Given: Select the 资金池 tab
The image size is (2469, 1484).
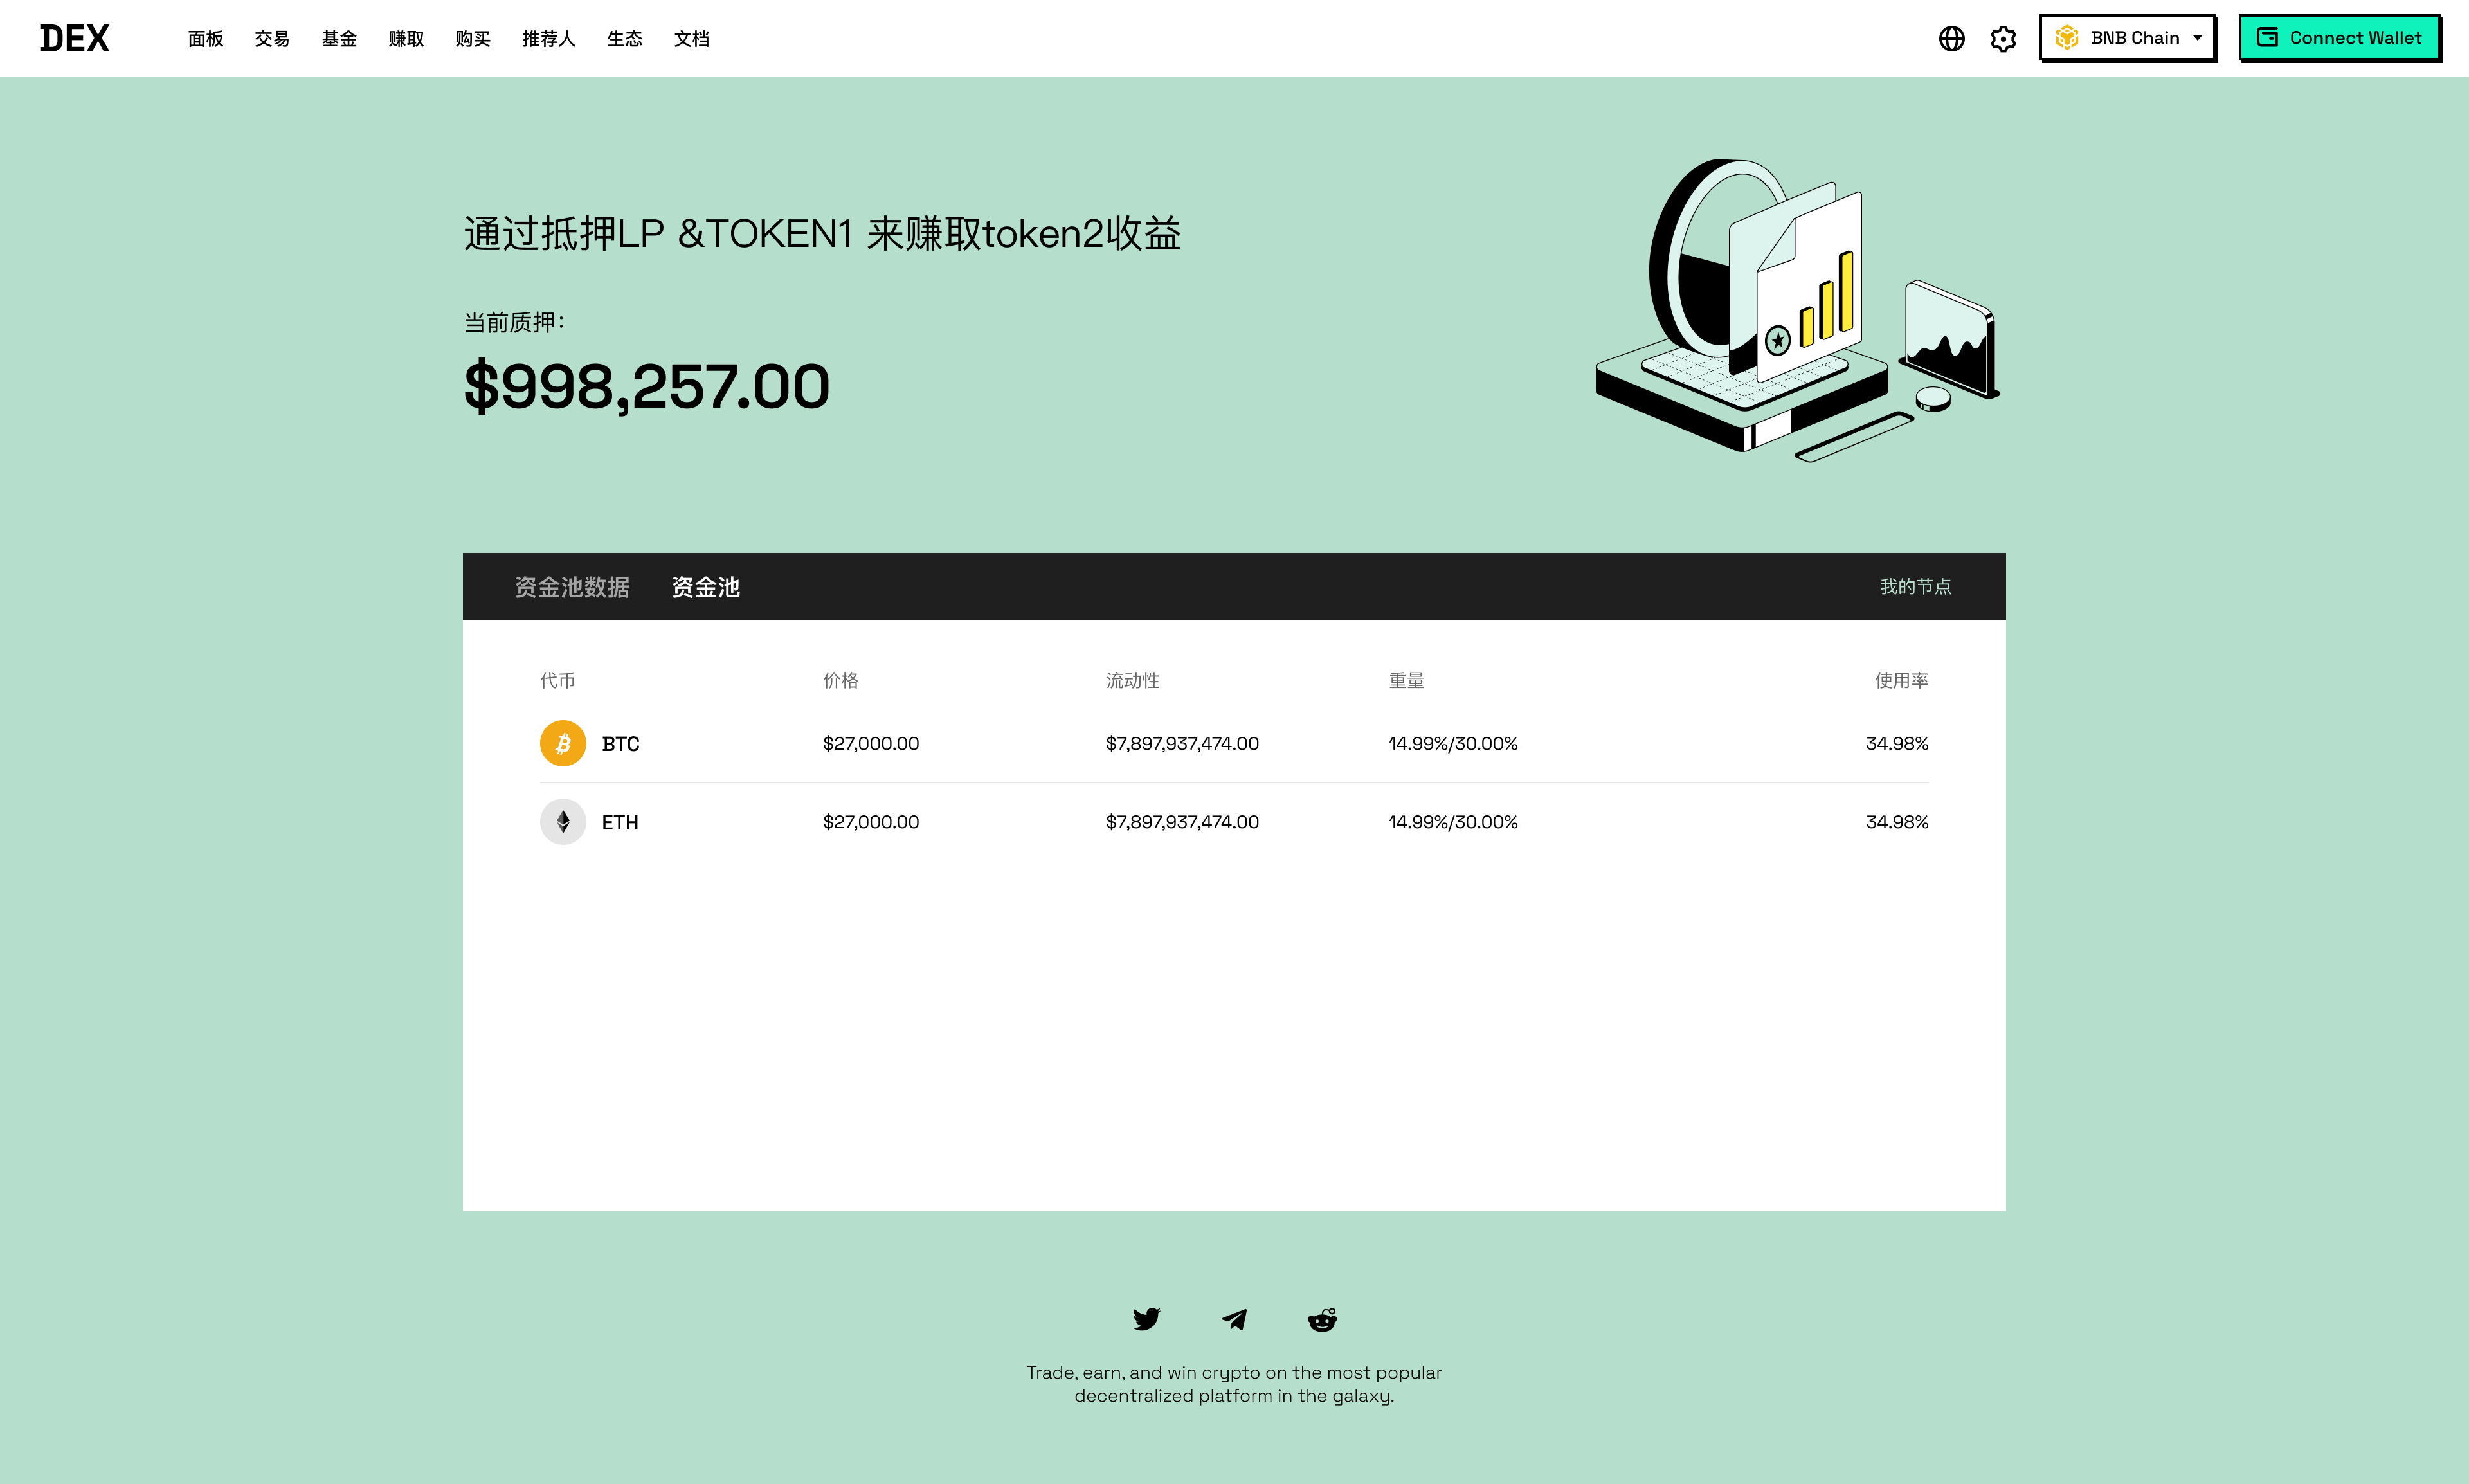Looking at the screenshot, I should [706, 587].
